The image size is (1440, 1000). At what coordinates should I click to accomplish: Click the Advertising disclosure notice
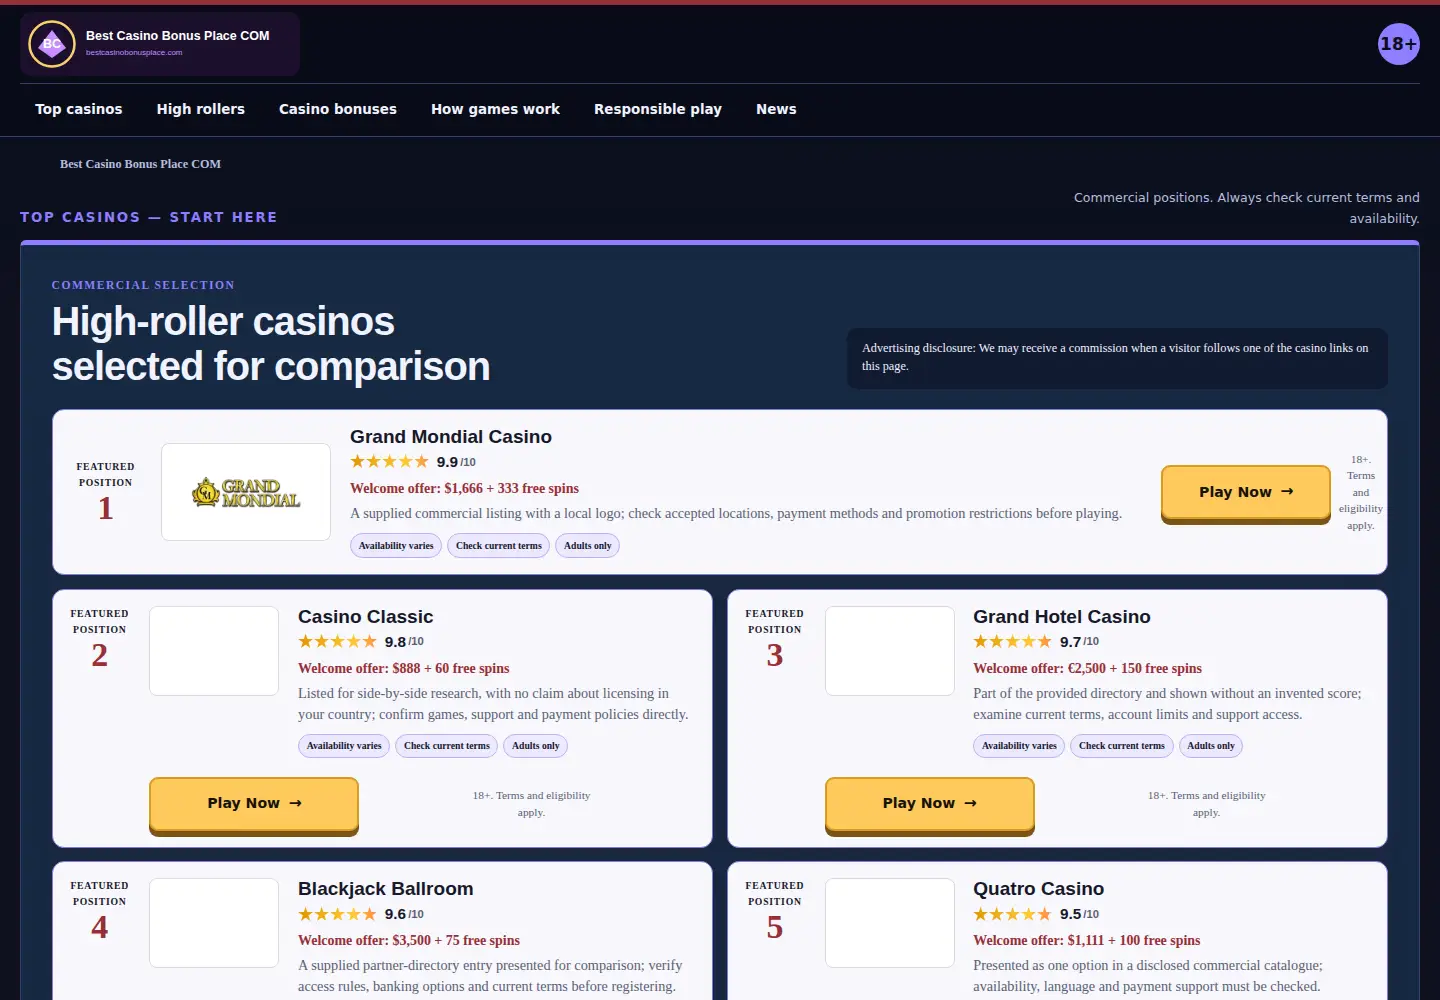[1117, 358]
